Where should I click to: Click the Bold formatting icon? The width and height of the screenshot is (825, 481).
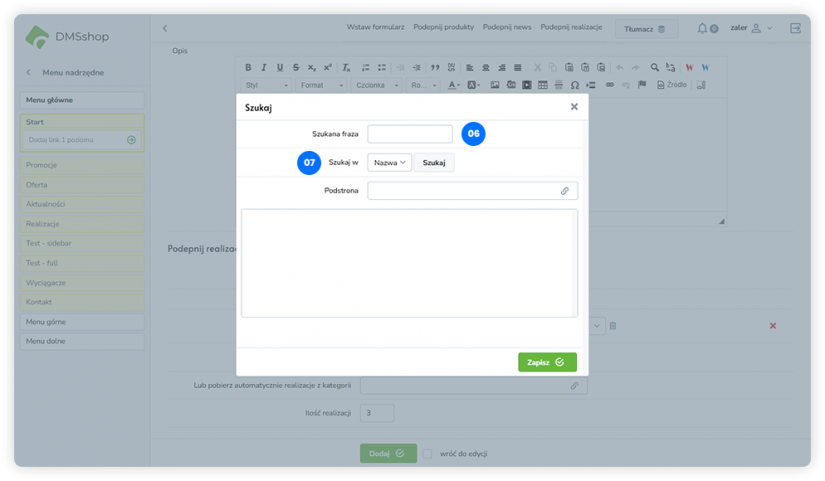(250, 68)
